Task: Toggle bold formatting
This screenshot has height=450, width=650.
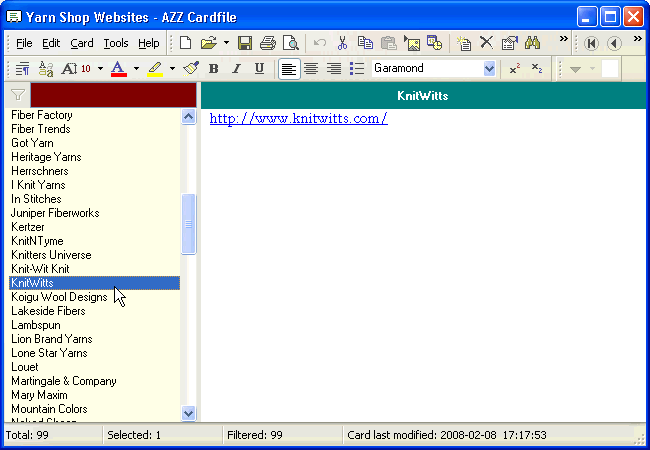Action: point(213,68)
